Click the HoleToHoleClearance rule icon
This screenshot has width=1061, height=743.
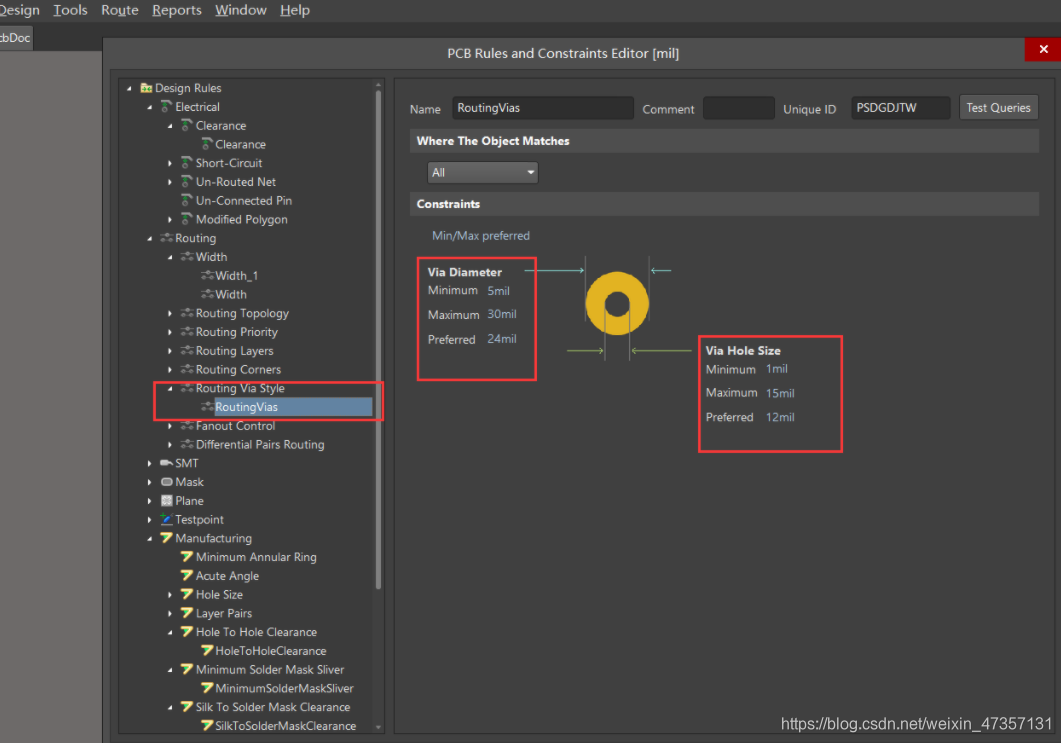coord(207,650)
